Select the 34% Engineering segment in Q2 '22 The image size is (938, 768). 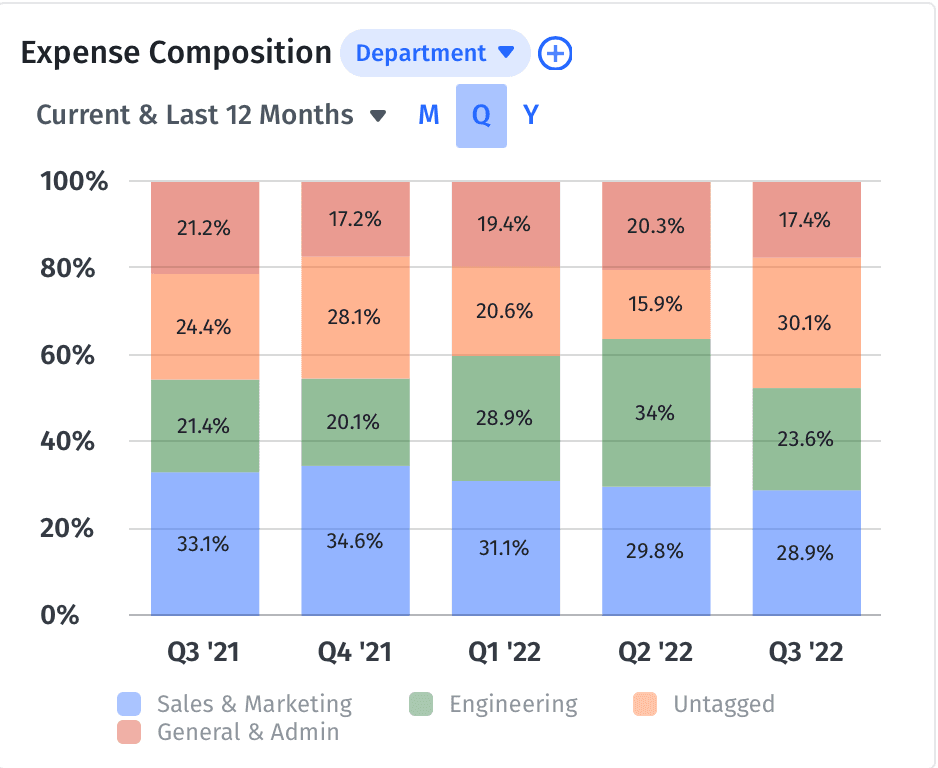[x=655, y=413]
